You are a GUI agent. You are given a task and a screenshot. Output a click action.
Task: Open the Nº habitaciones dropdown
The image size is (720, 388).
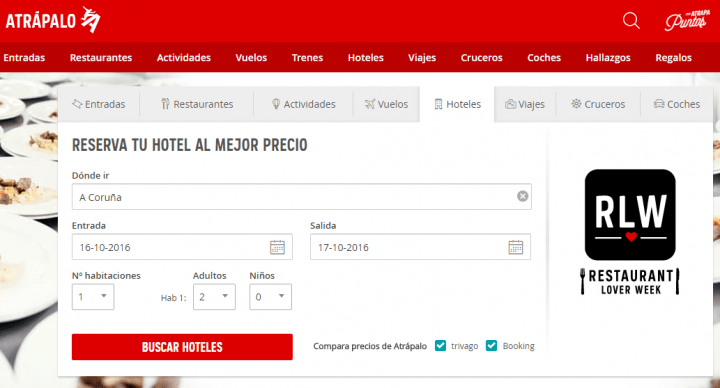pos(93,297)
